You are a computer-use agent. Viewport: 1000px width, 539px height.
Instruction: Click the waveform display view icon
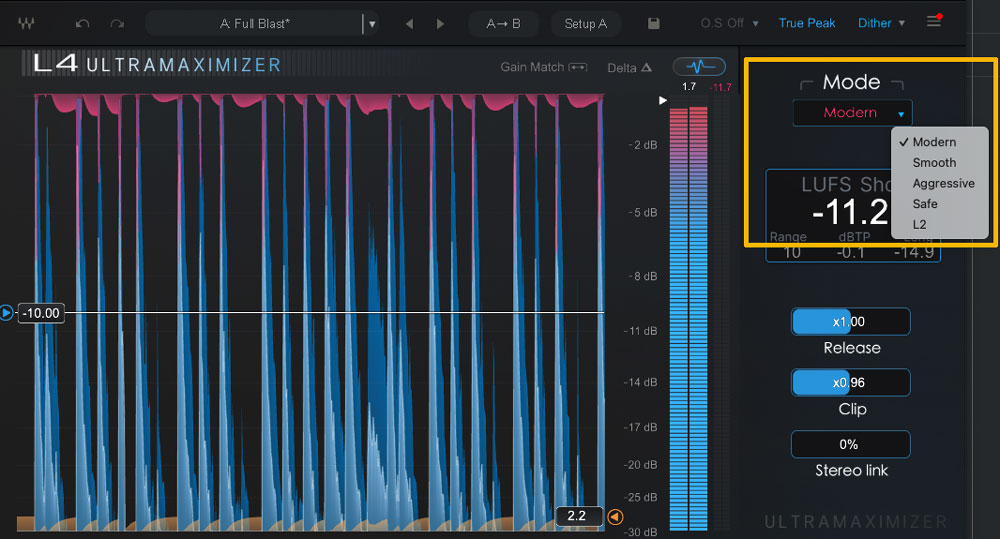(x=699, y=67)
